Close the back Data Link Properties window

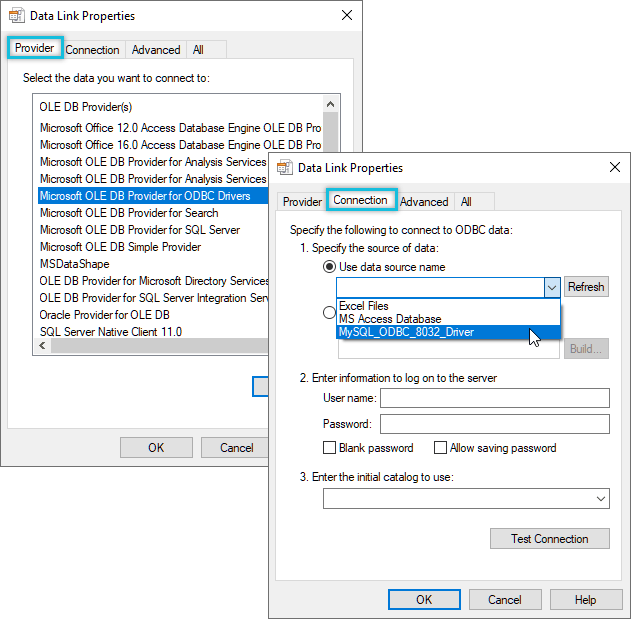coord(346,15)
